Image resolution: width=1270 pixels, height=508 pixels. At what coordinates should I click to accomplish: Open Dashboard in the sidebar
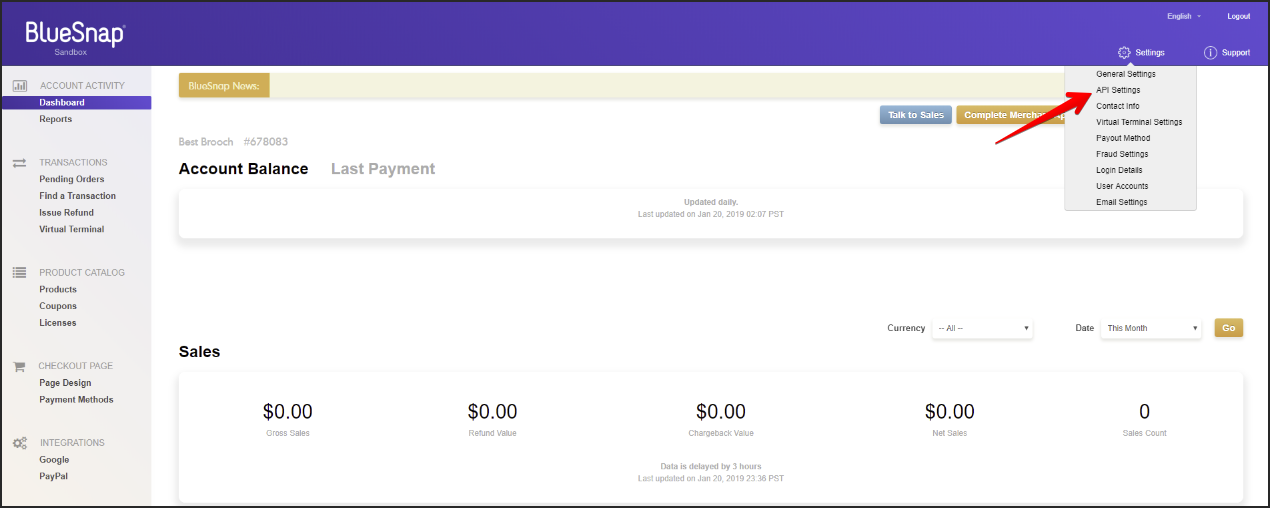point(75,102)
